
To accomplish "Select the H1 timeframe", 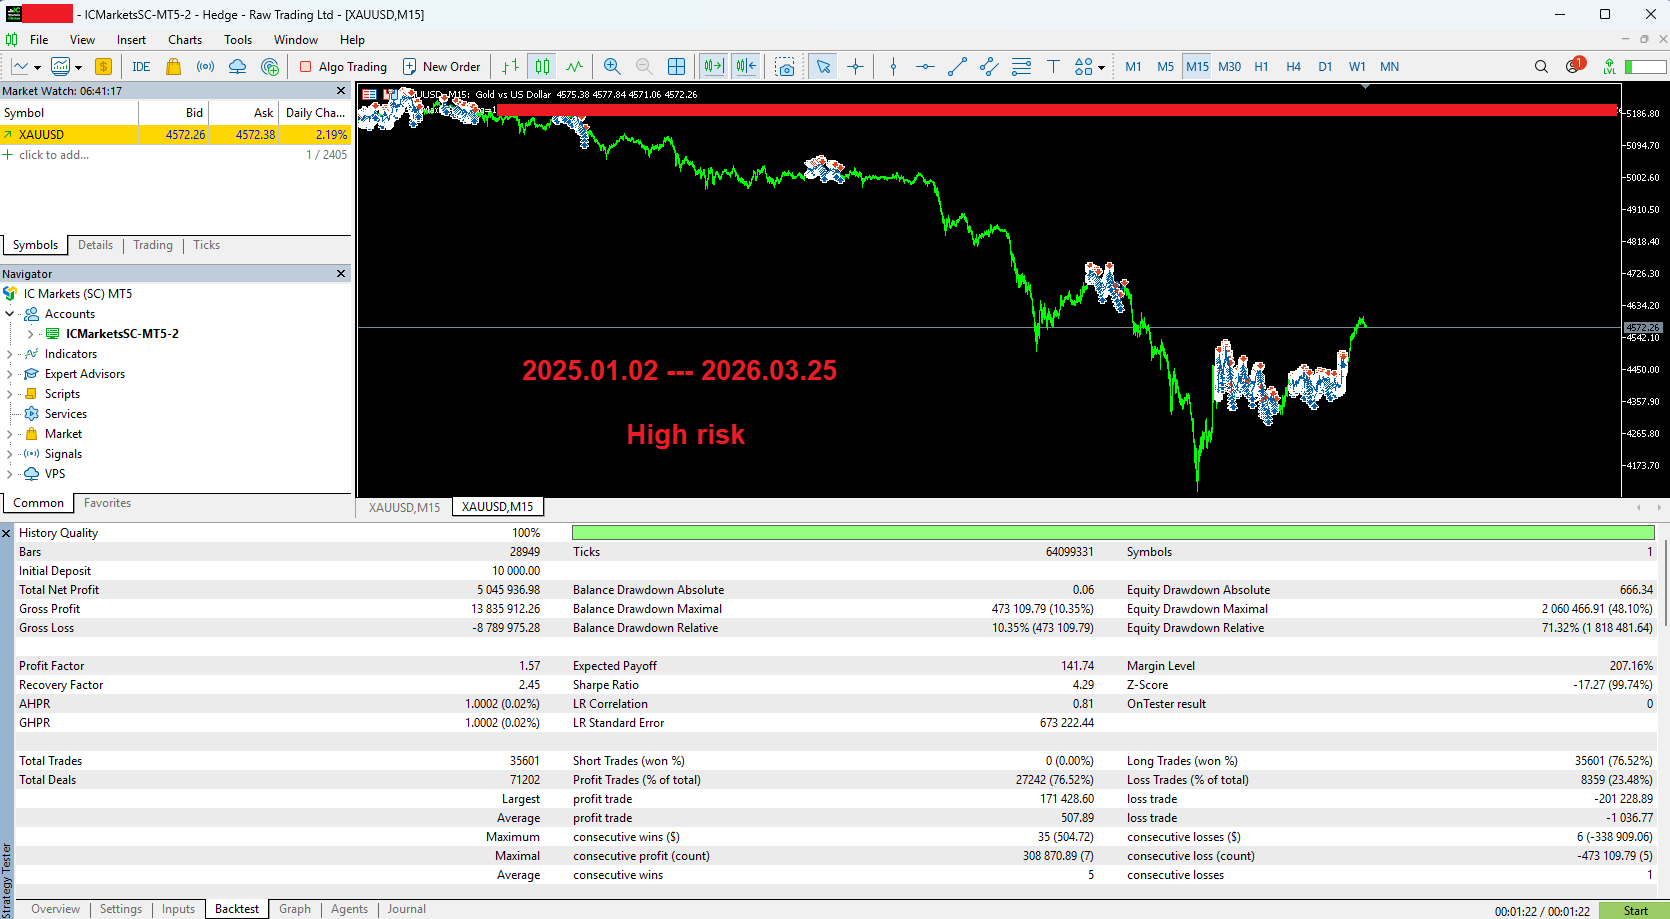I will 1261,67.
